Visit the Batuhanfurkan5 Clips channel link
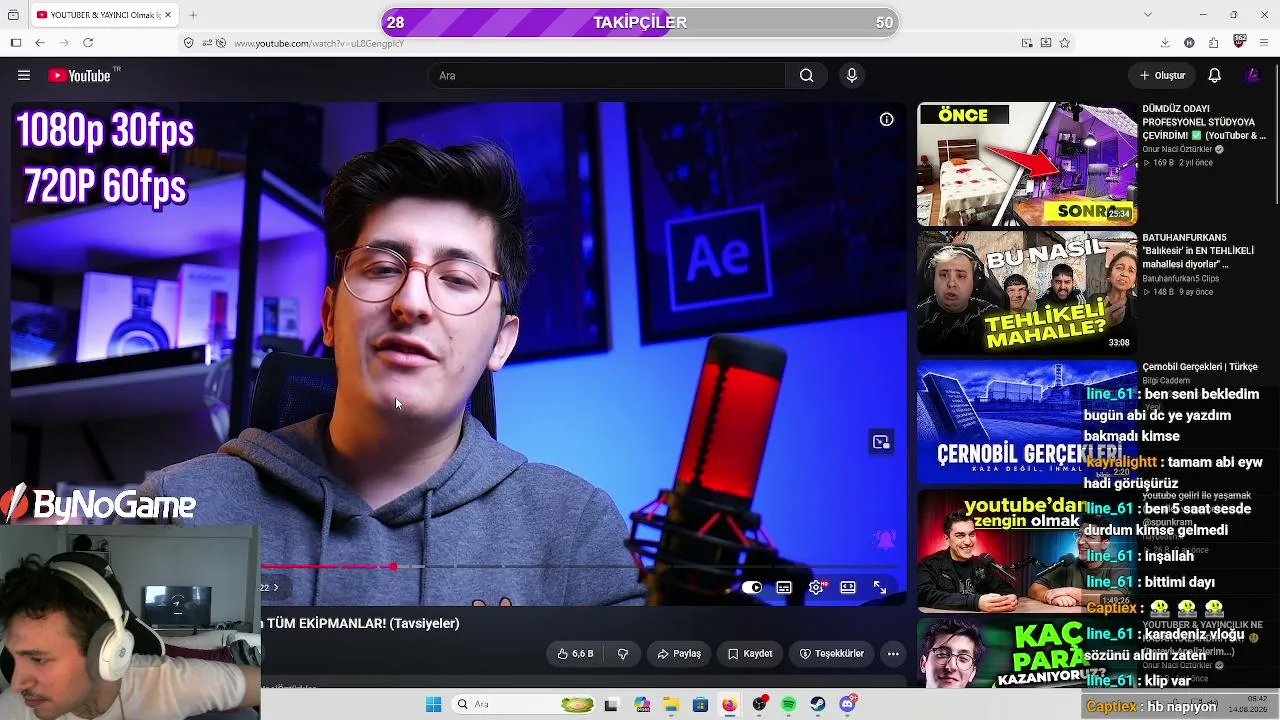The width and height of the screenshot is (1280, 720). click(x=1181, y=278)
